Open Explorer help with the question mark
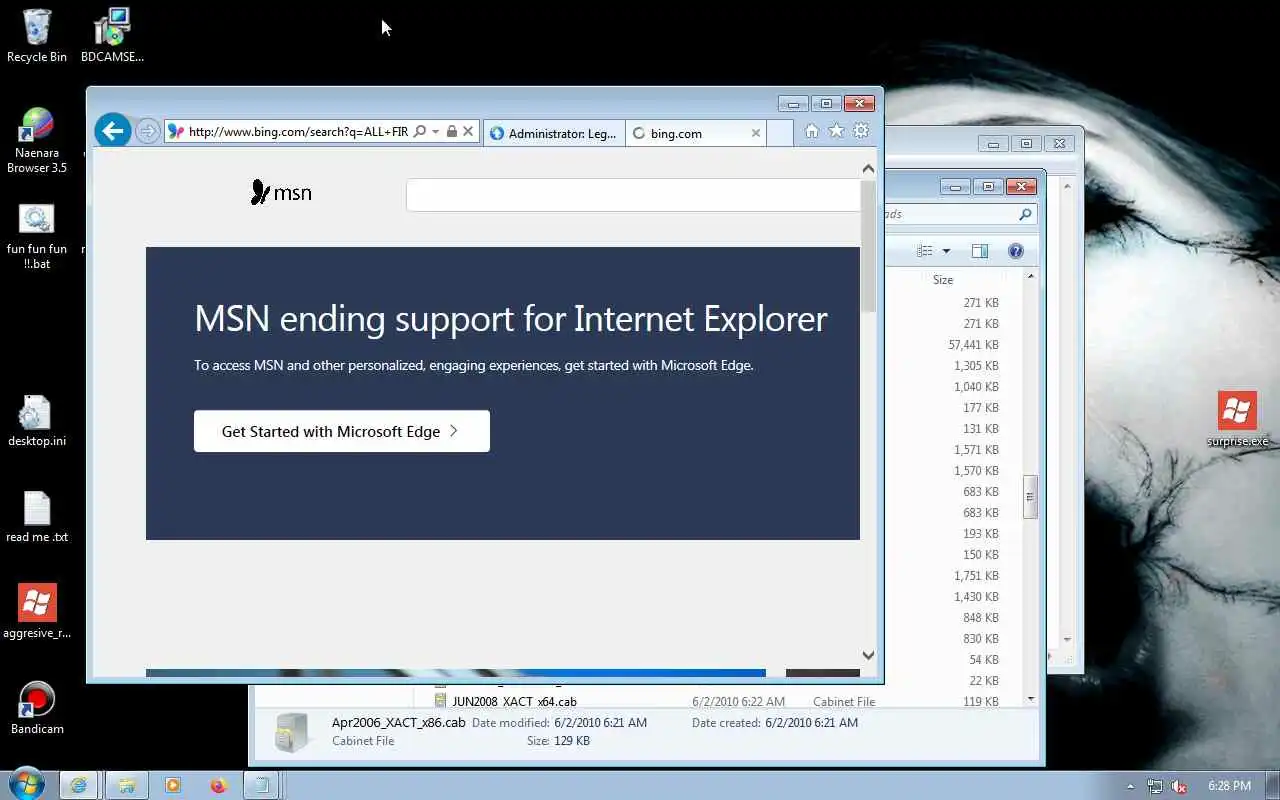The image size is (1280, 800). pos(1016,251)
